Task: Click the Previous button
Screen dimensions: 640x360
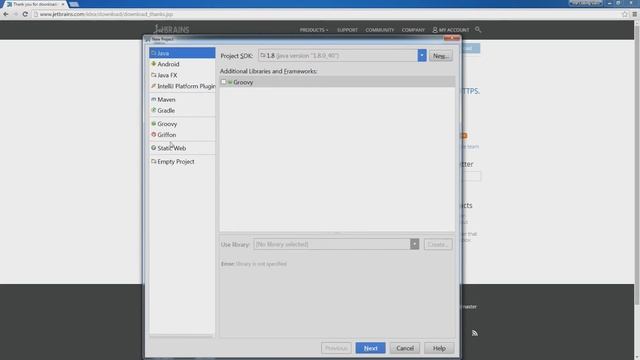Action: click(336, 348)
